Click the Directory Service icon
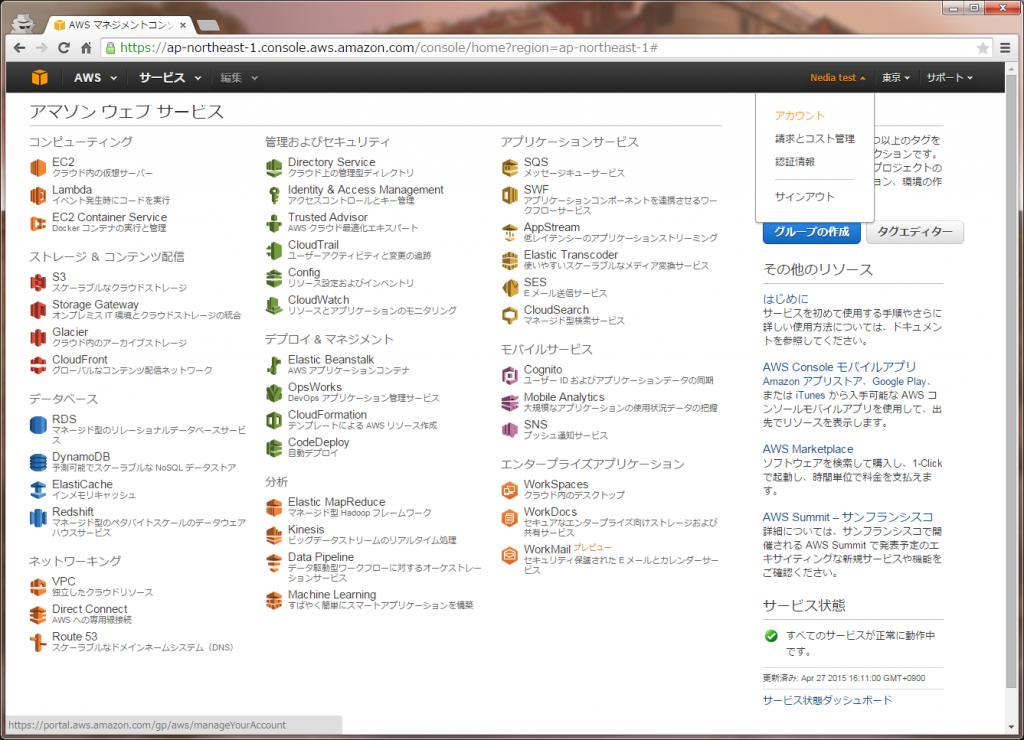 pos(274,168)
